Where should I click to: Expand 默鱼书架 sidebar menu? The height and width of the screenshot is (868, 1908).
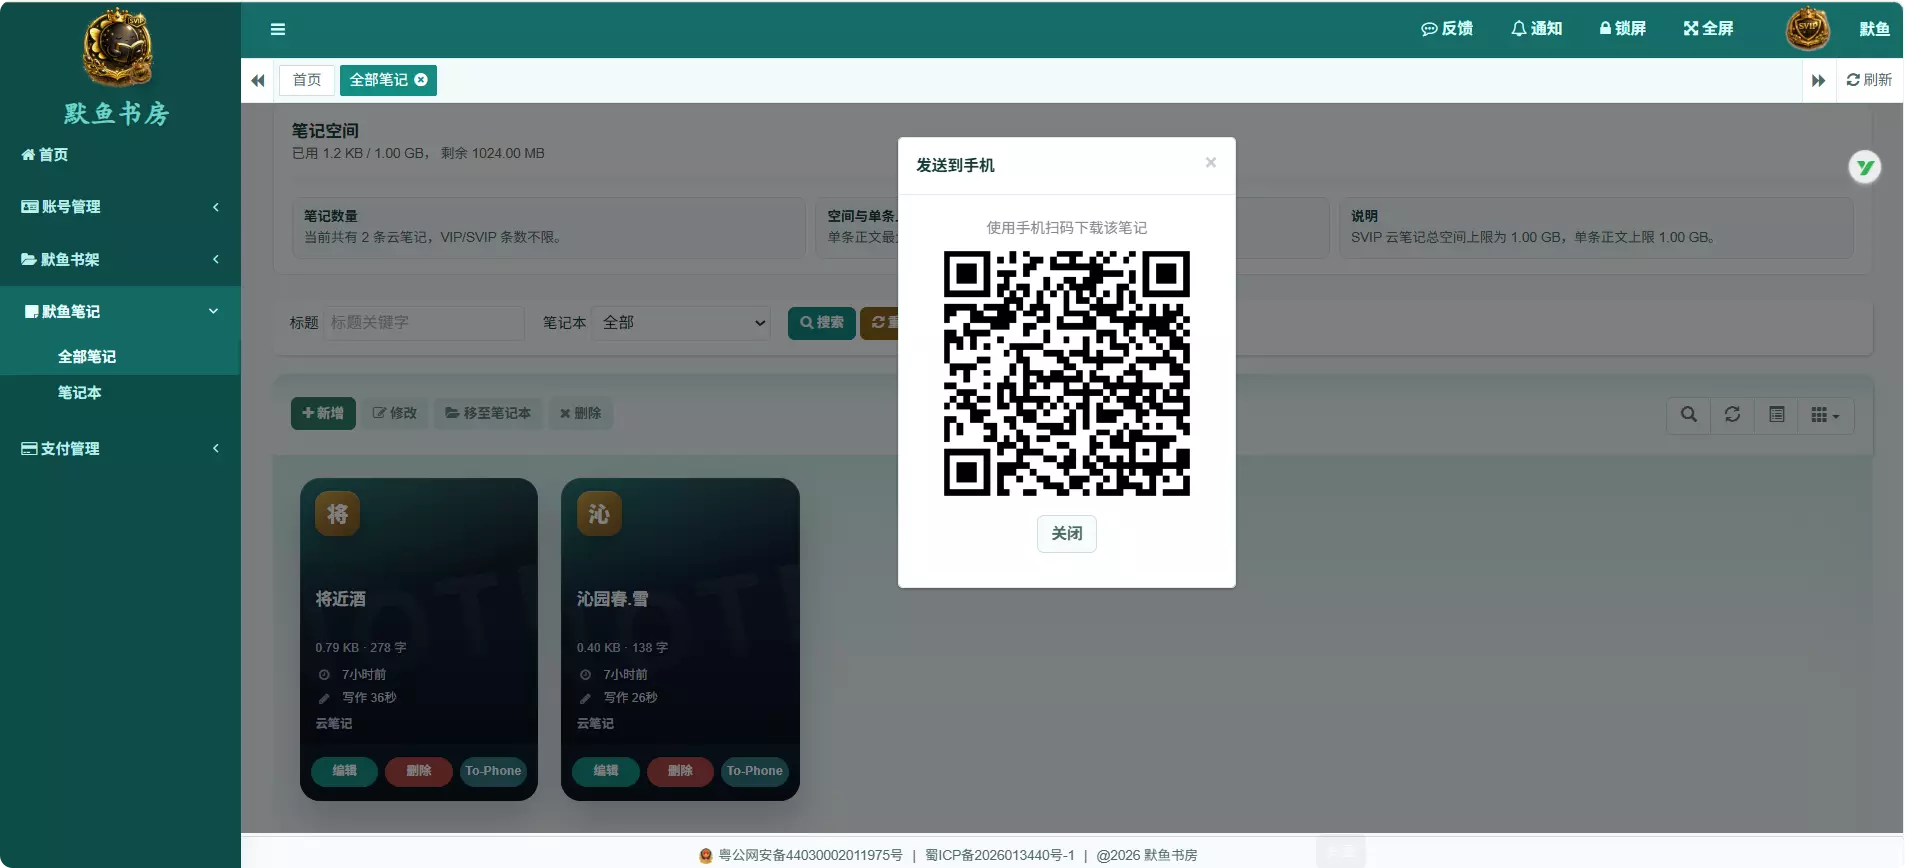[120, 259]
